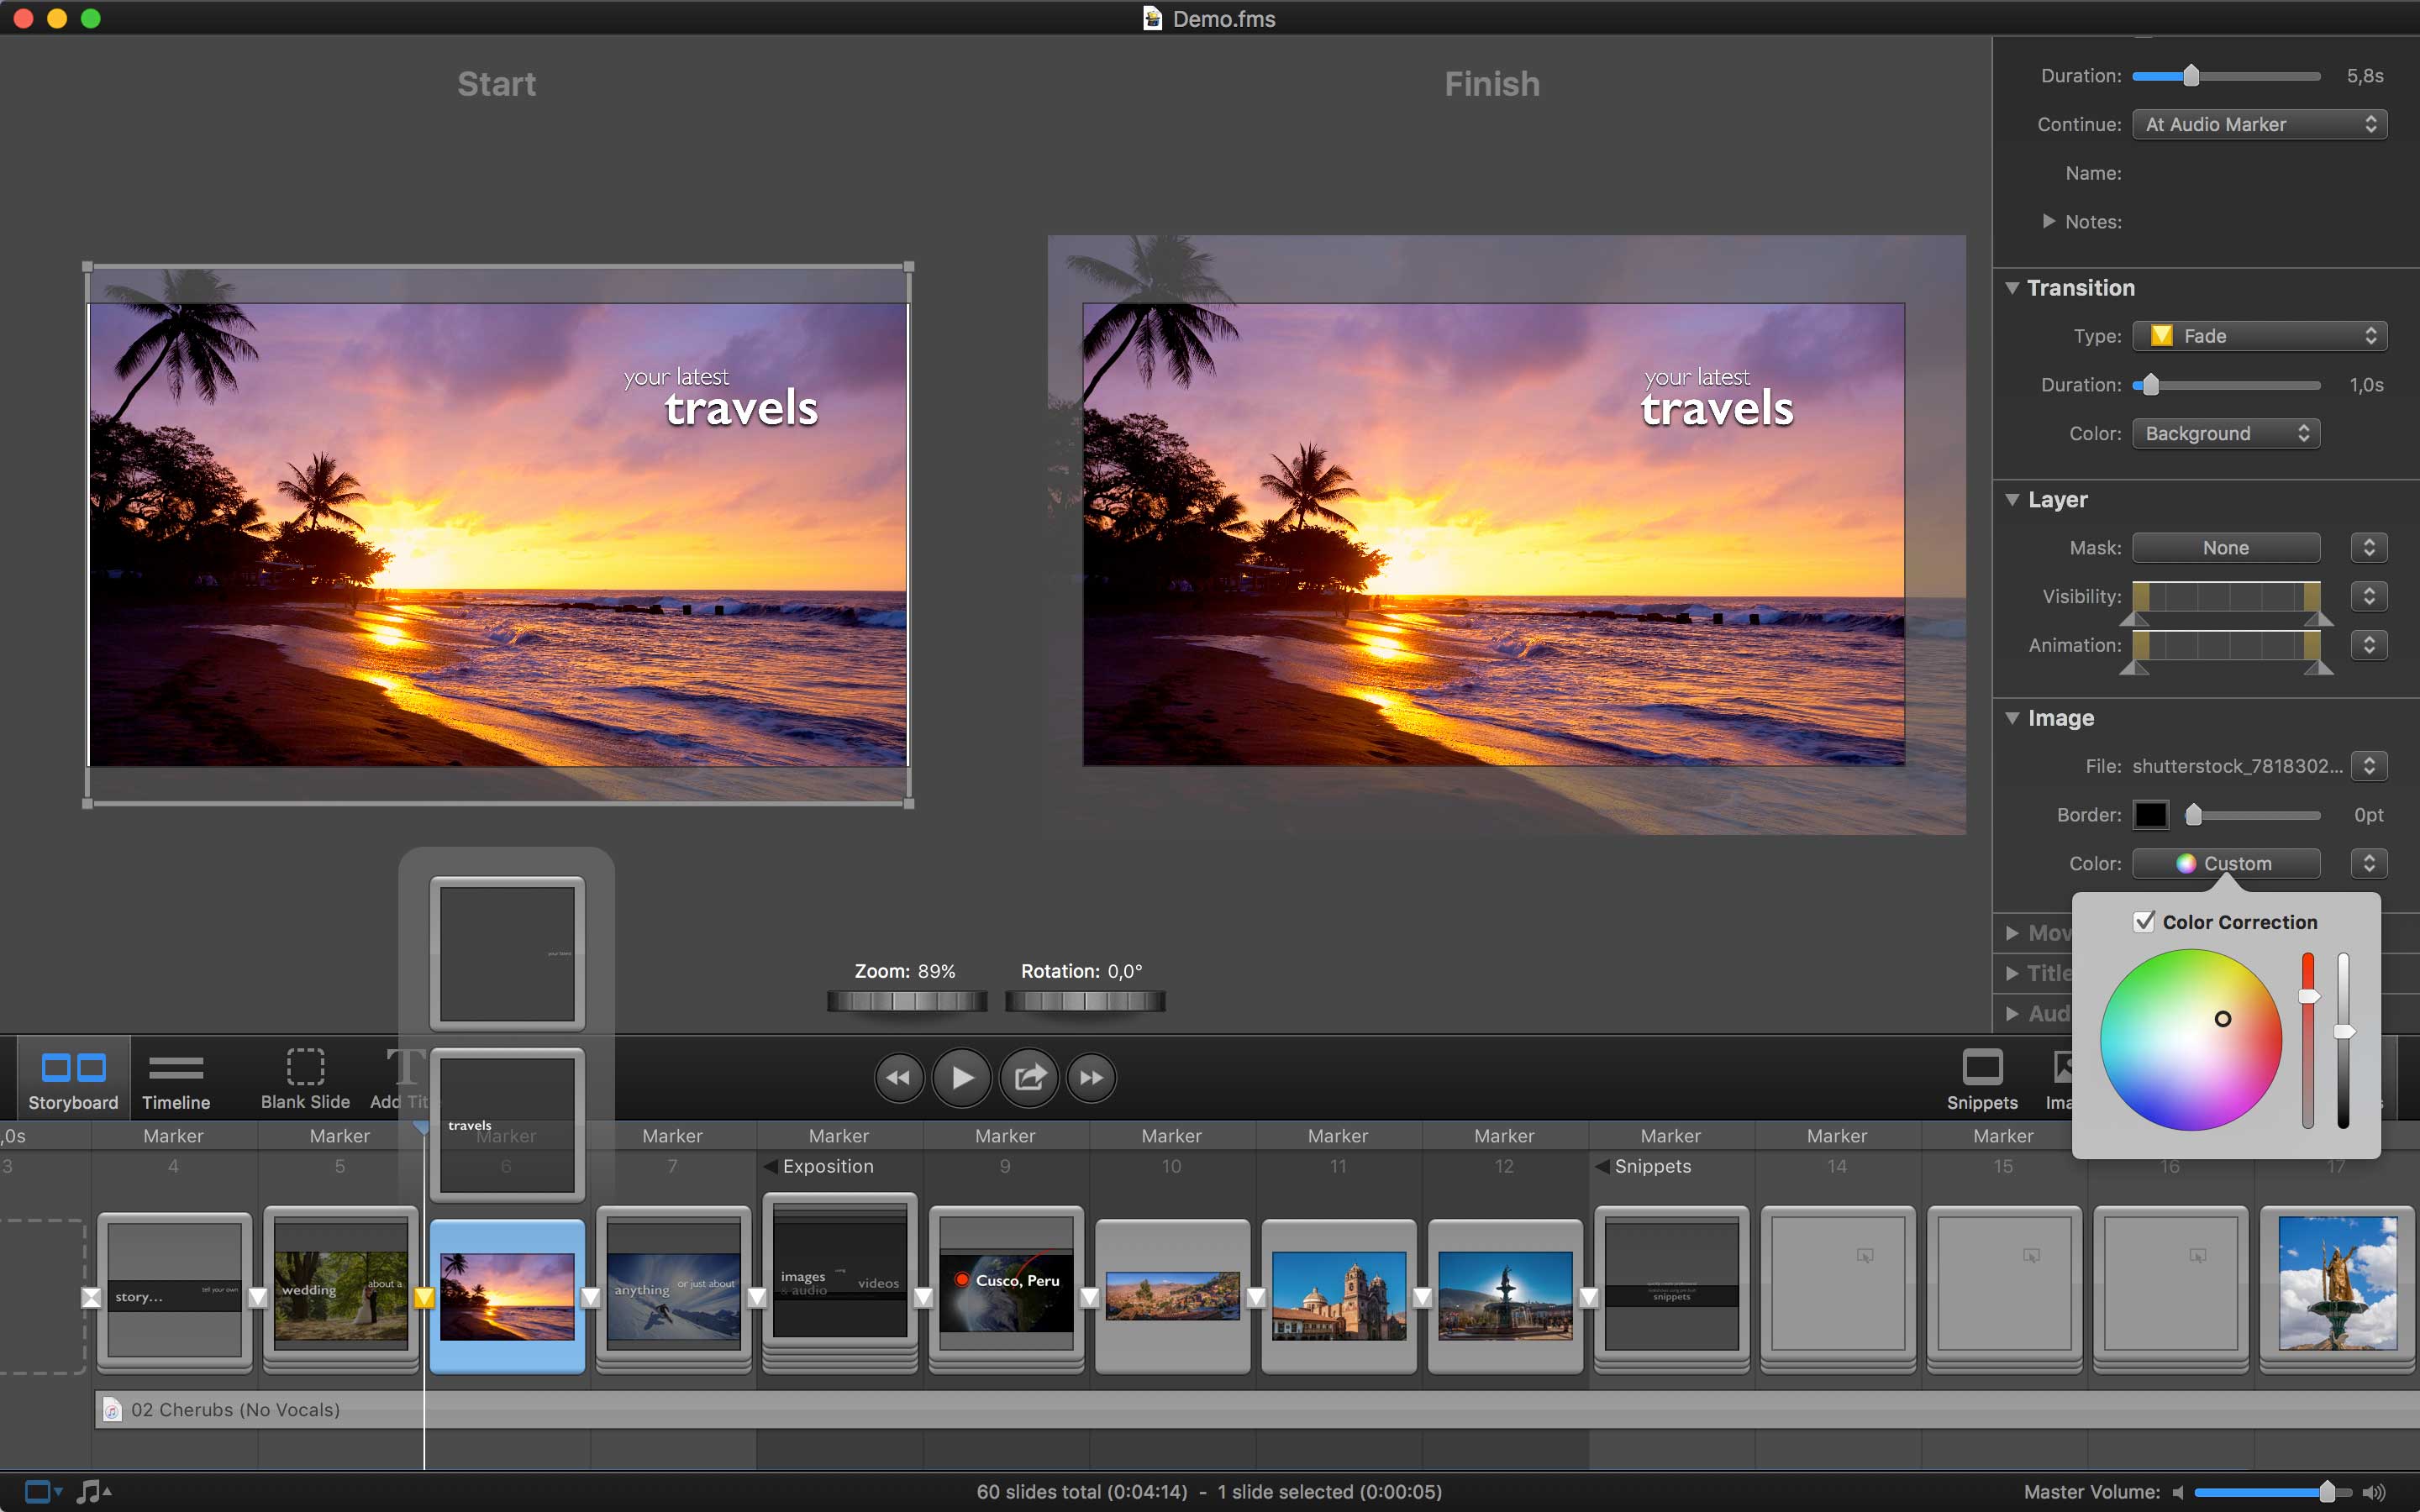The image size is (2420, 1512).
Task: Uncheck the Color Correction checkbox
Action: (2144, 921)
